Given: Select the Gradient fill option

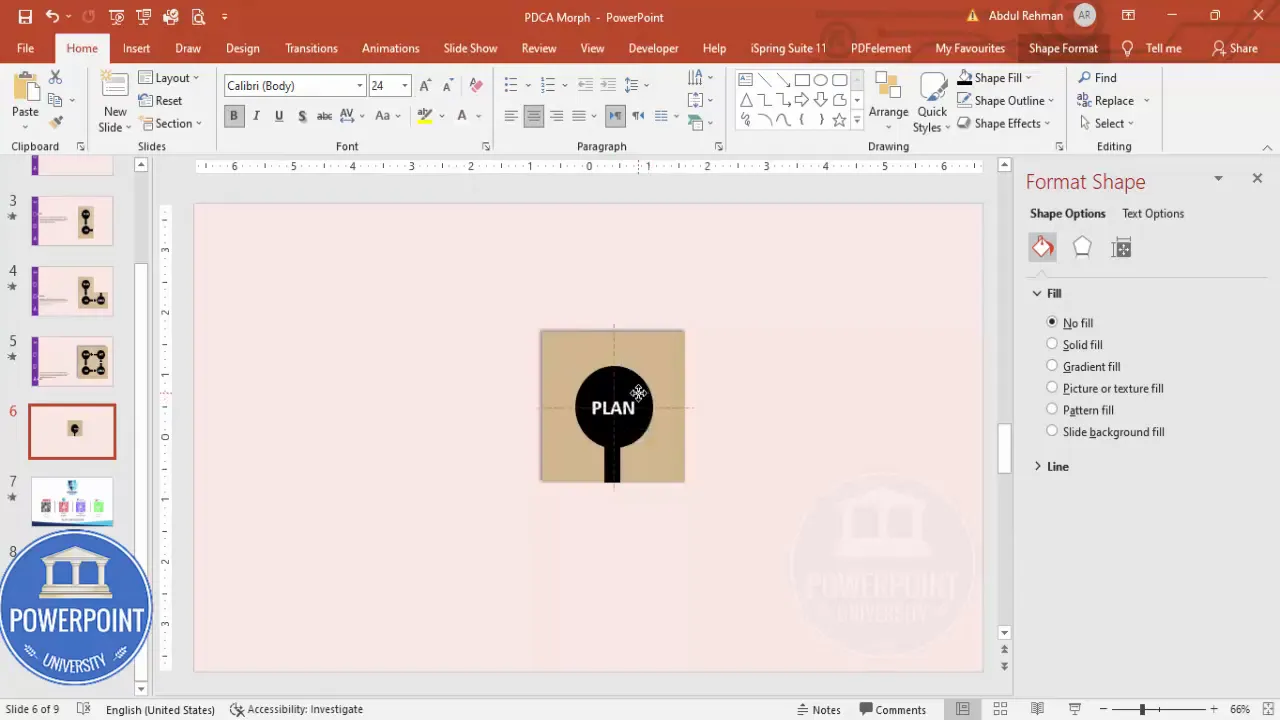Looking at the screenshot, I should (1083, 367).
